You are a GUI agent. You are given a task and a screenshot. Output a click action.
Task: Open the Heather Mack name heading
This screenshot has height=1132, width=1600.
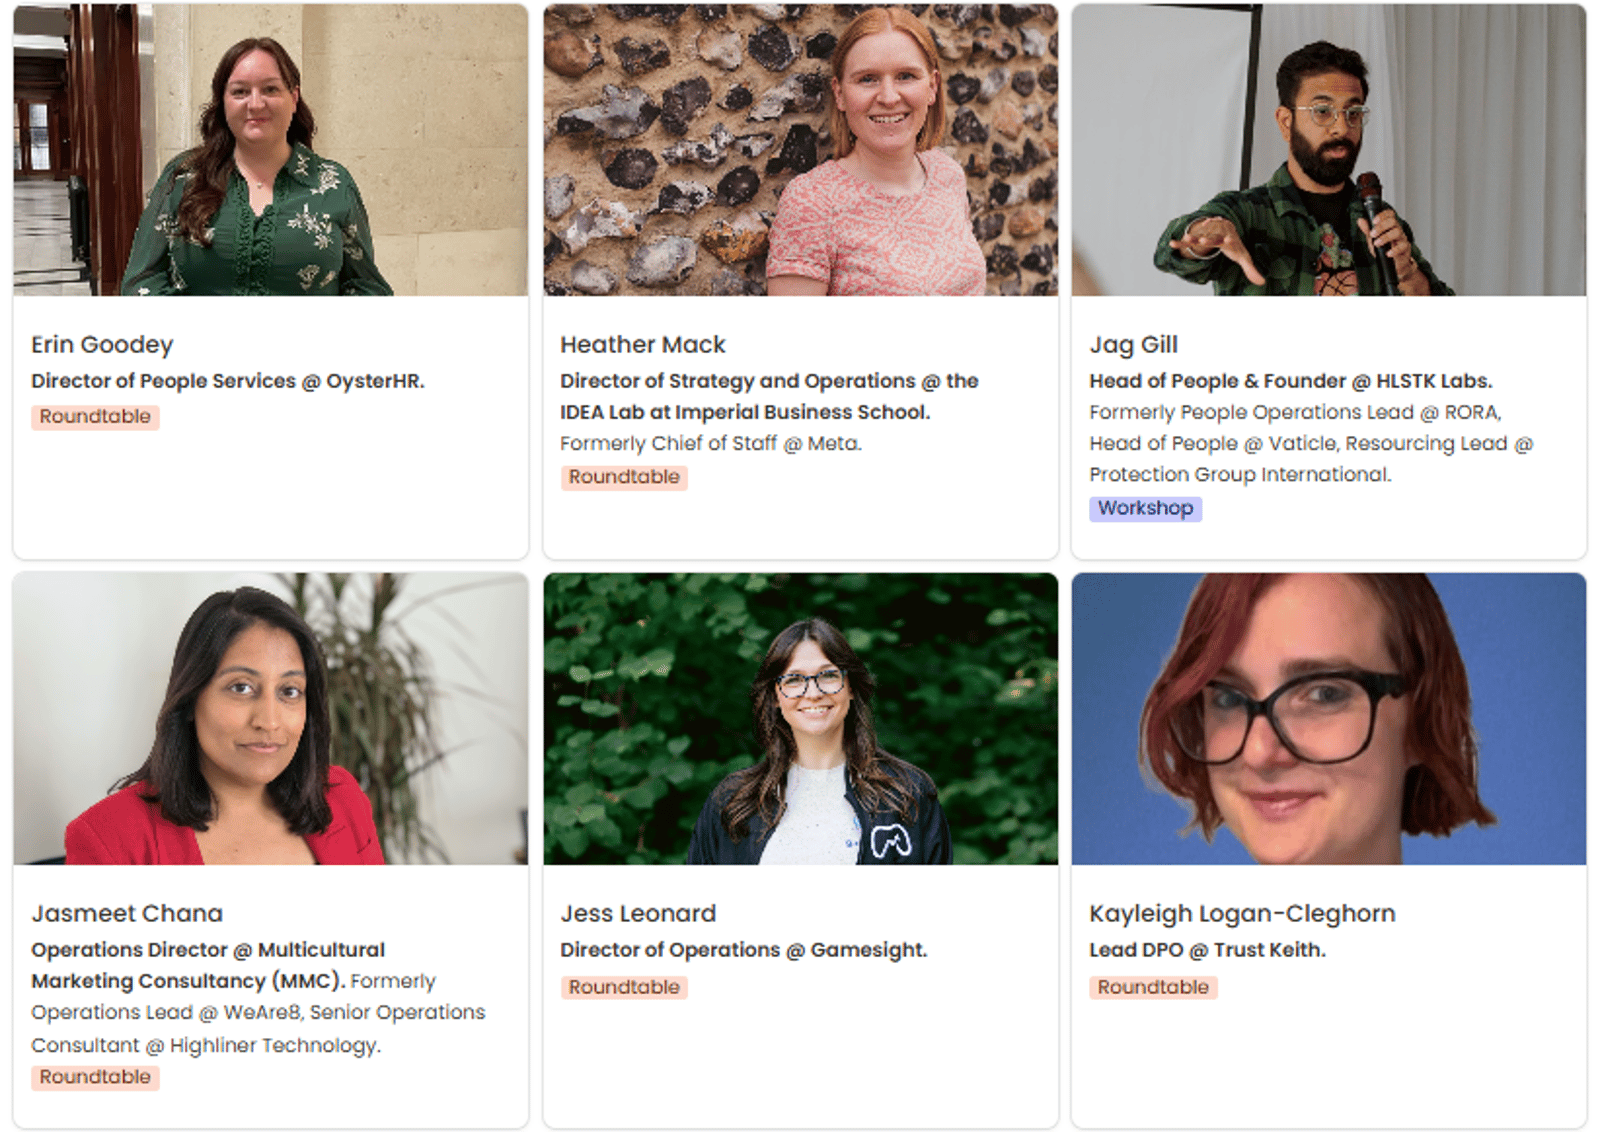pyautogui.click(x=642, y=345)
